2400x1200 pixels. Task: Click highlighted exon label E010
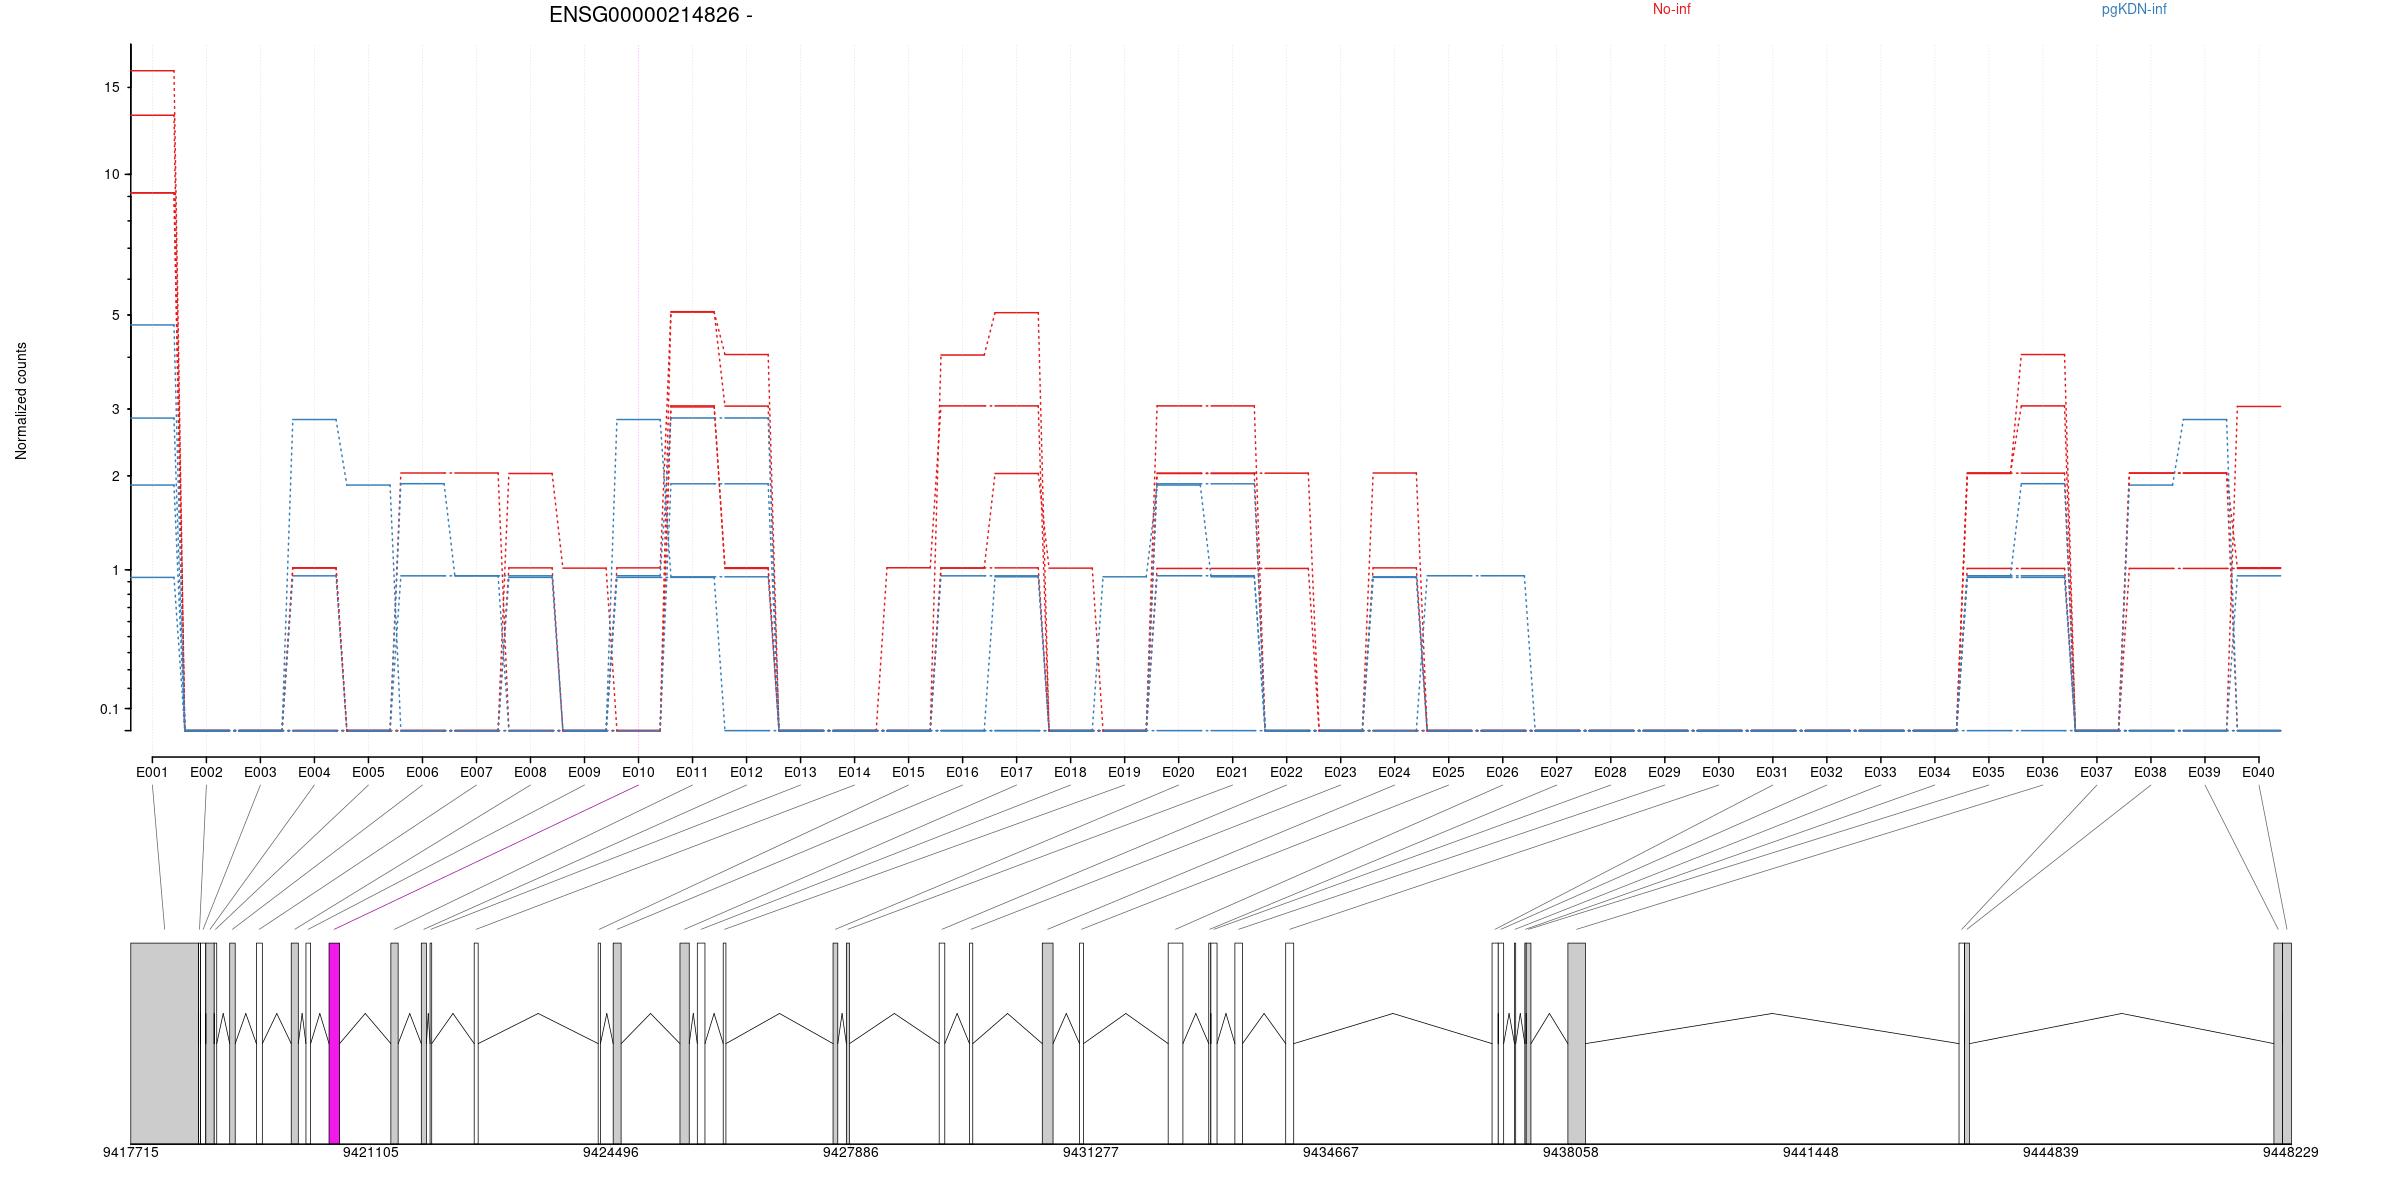click(638, 772)
